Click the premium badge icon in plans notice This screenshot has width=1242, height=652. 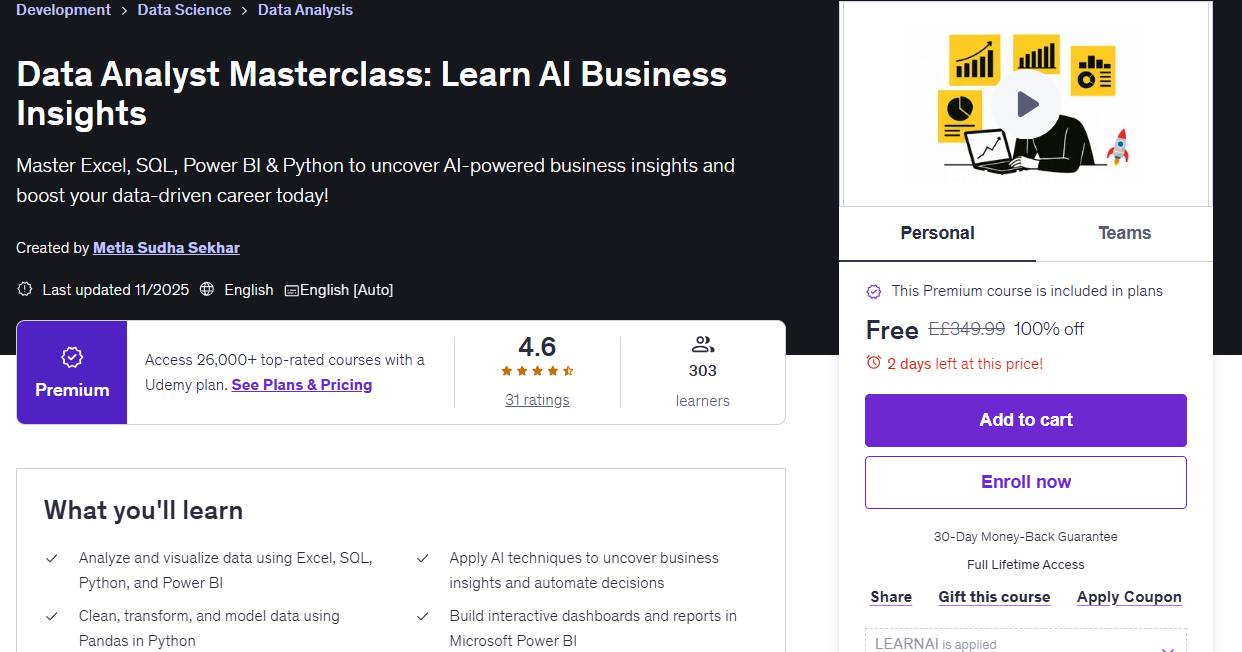tap(874, 291)
